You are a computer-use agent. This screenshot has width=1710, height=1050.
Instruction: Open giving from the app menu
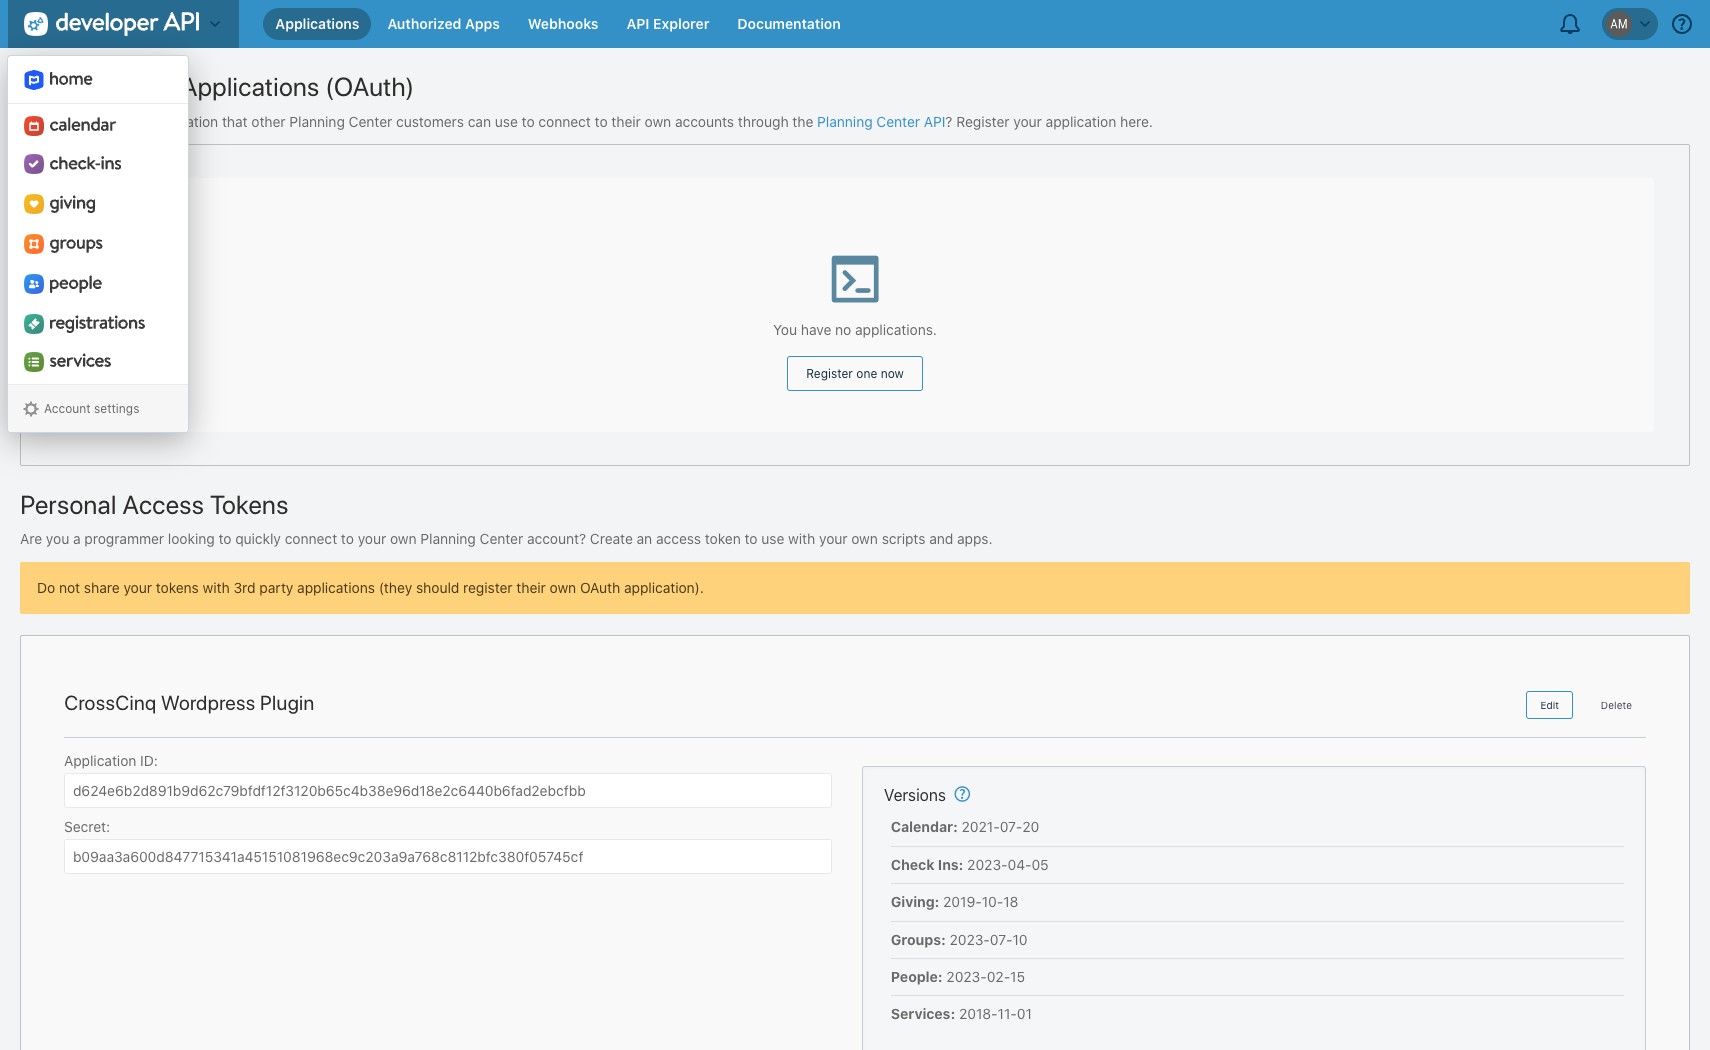click(x=98, y=204)
